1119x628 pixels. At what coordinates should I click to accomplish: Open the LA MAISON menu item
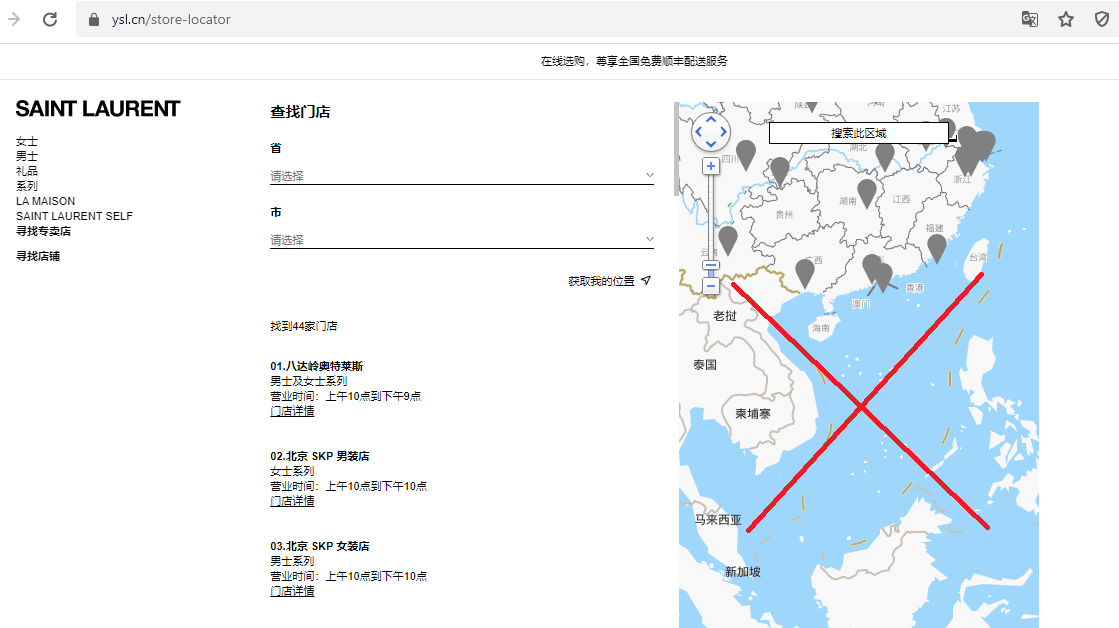tap(46, 201)
